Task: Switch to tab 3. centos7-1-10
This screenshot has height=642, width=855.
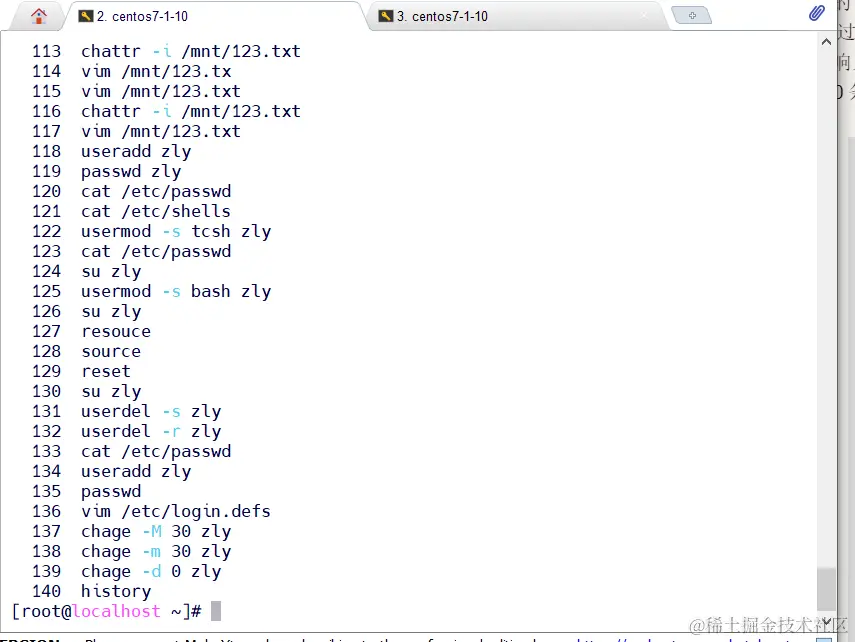Action: click(x=518, y=16)
